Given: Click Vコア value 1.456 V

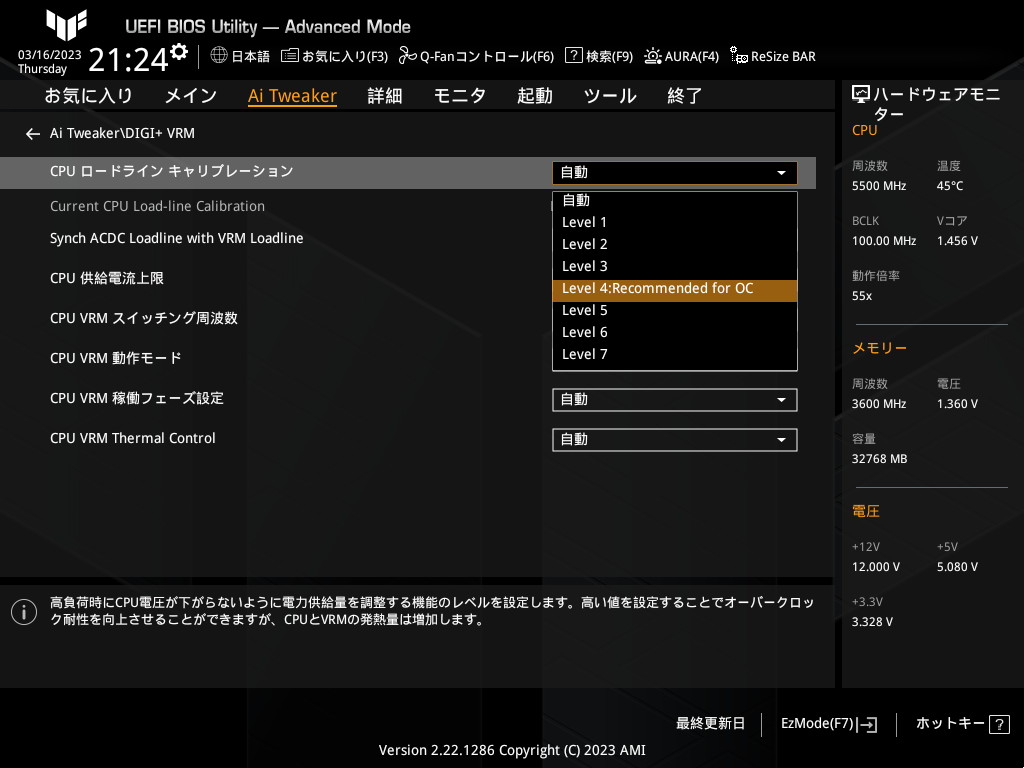Looking at the screenshot, I should (957, 241).
